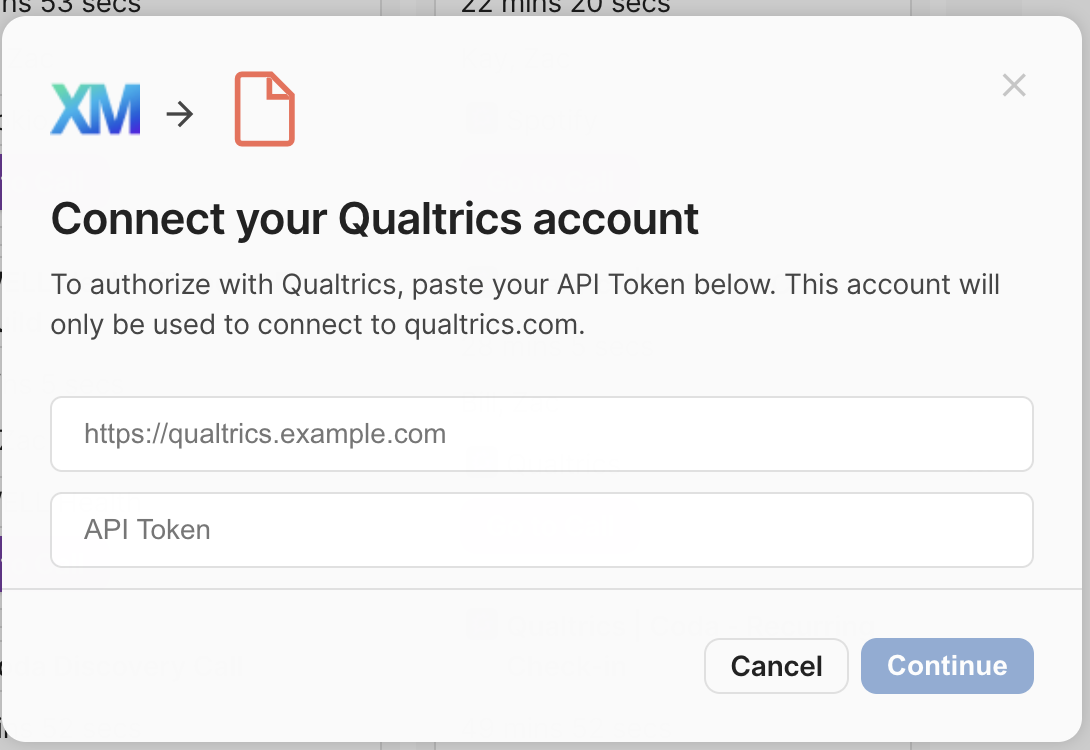
Task: Click "This account will" in the description
Action: (x=893, y=284)
